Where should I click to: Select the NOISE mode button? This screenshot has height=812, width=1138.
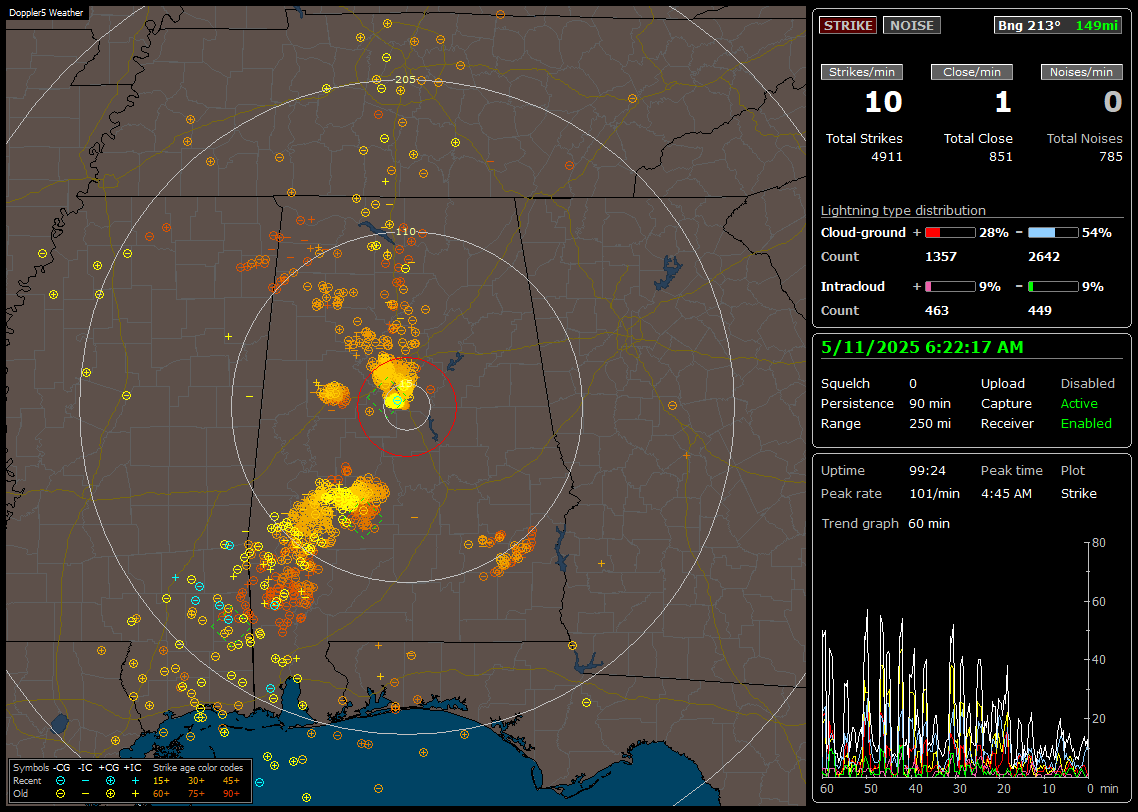pos(912,25)
